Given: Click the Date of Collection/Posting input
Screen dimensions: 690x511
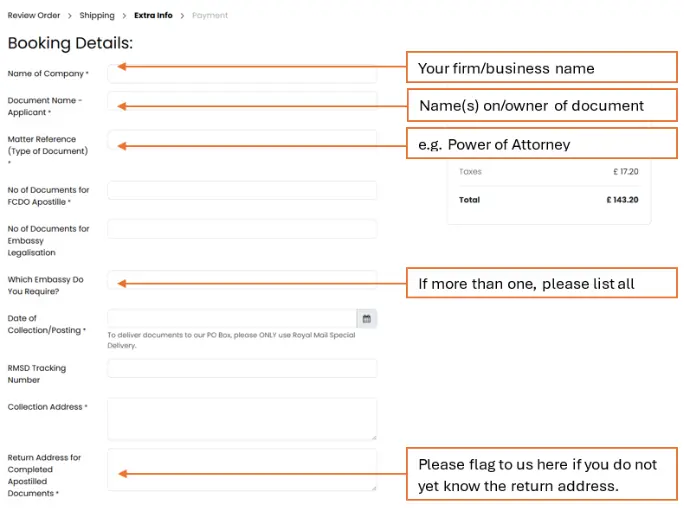Looking at the screenshot, I should coord(231,319).
